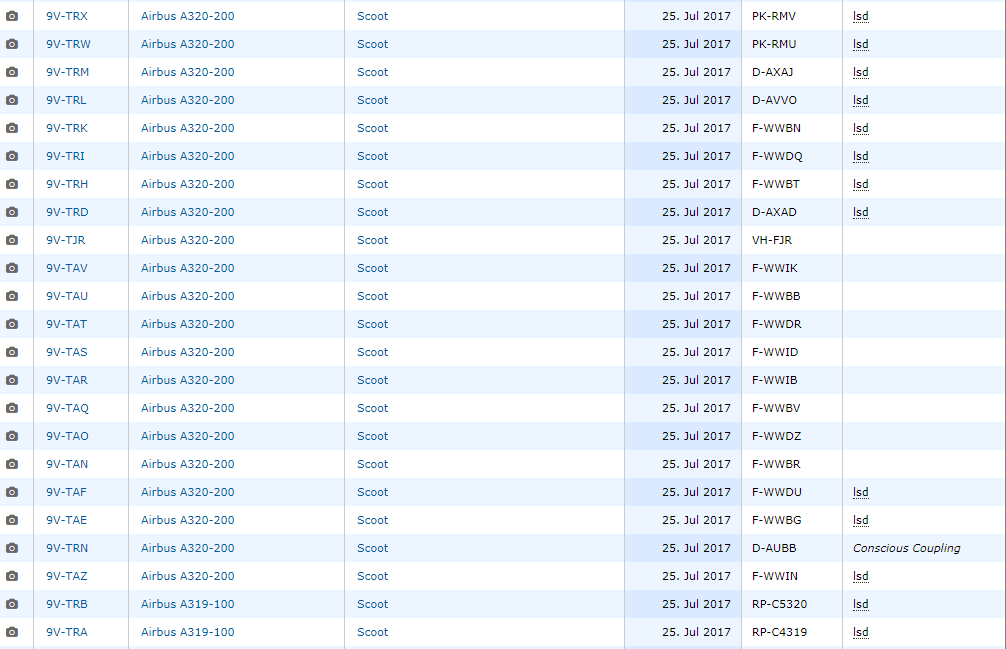1006x649 pixels.
Task: Click the camera icon for 9V-TRX
Action: click(x=12, y=16)
